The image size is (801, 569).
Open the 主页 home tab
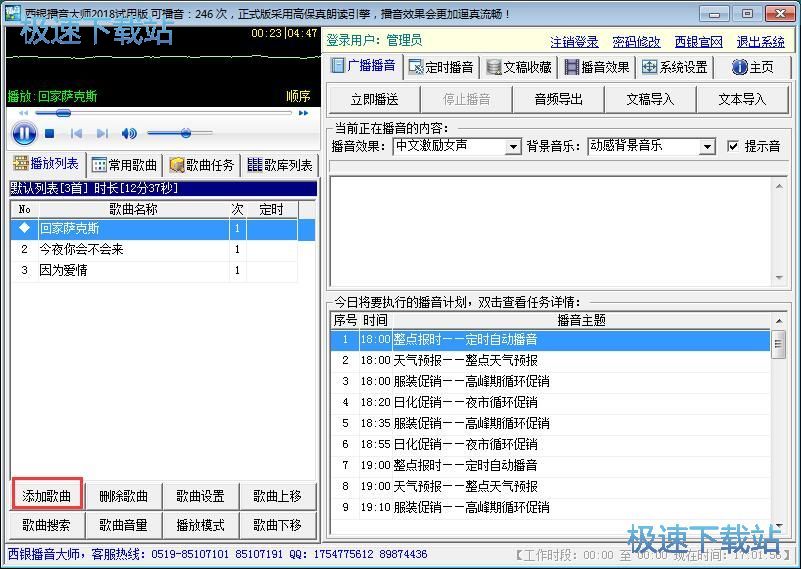click(753, 67)
